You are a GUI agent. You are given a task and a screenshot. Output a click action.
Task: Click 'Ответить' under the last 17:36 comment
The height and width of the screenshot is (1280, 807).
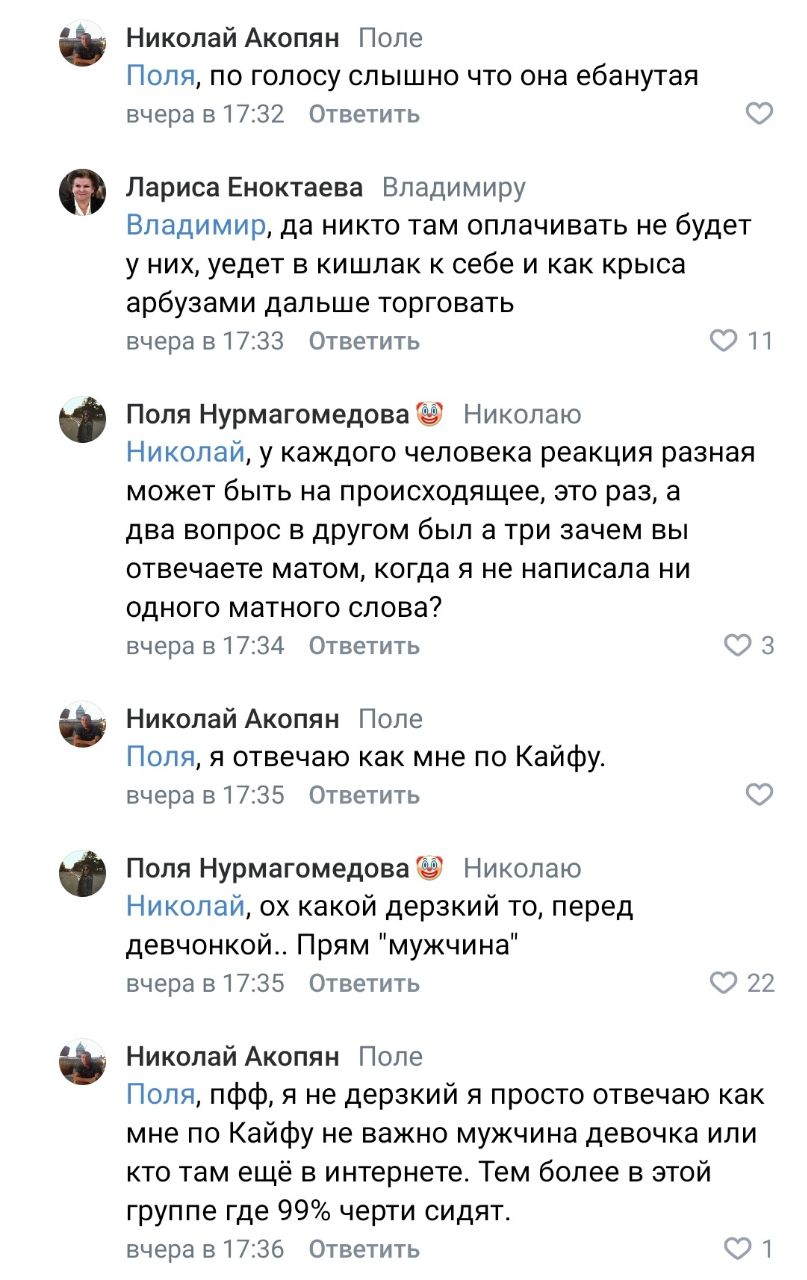point(364,1249)
